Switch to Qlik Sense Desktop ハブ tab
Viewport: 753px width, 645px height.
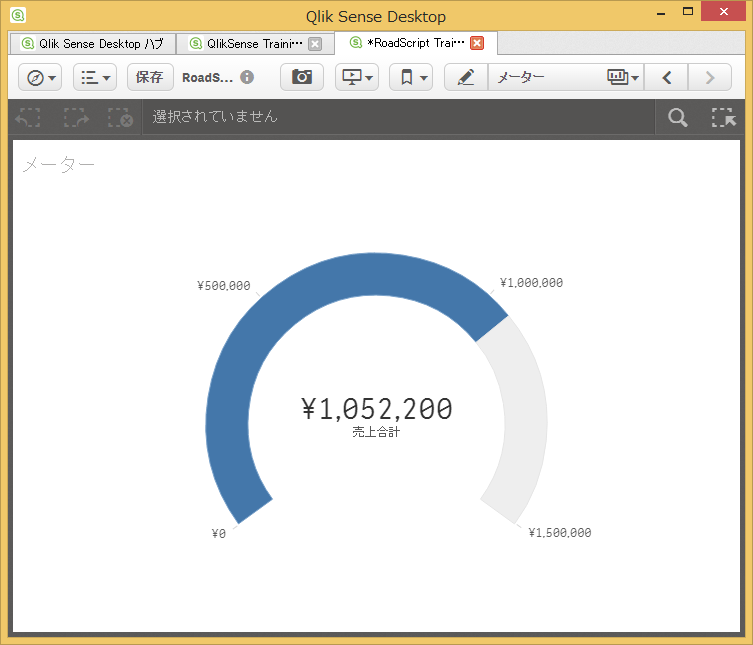click(93, 44)
